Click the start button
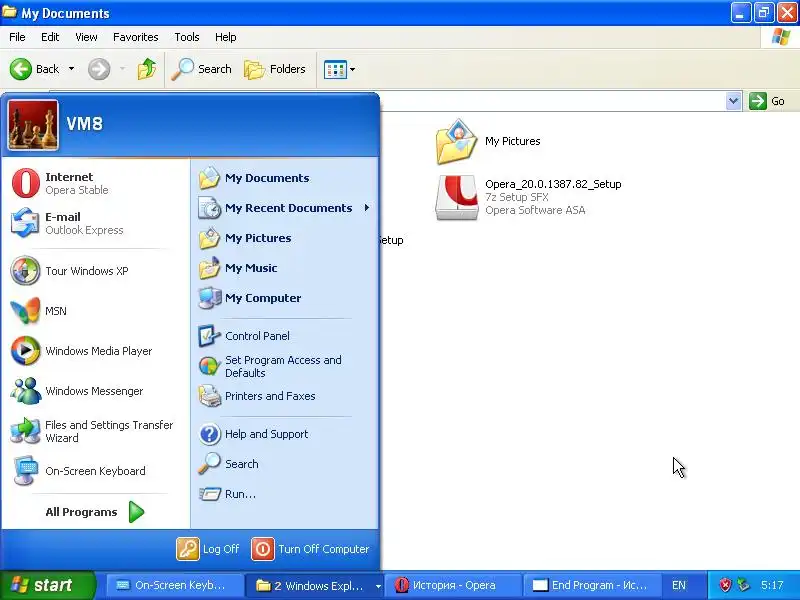Image resolution: width=800 pixels, height=600 pixels. 47,585
